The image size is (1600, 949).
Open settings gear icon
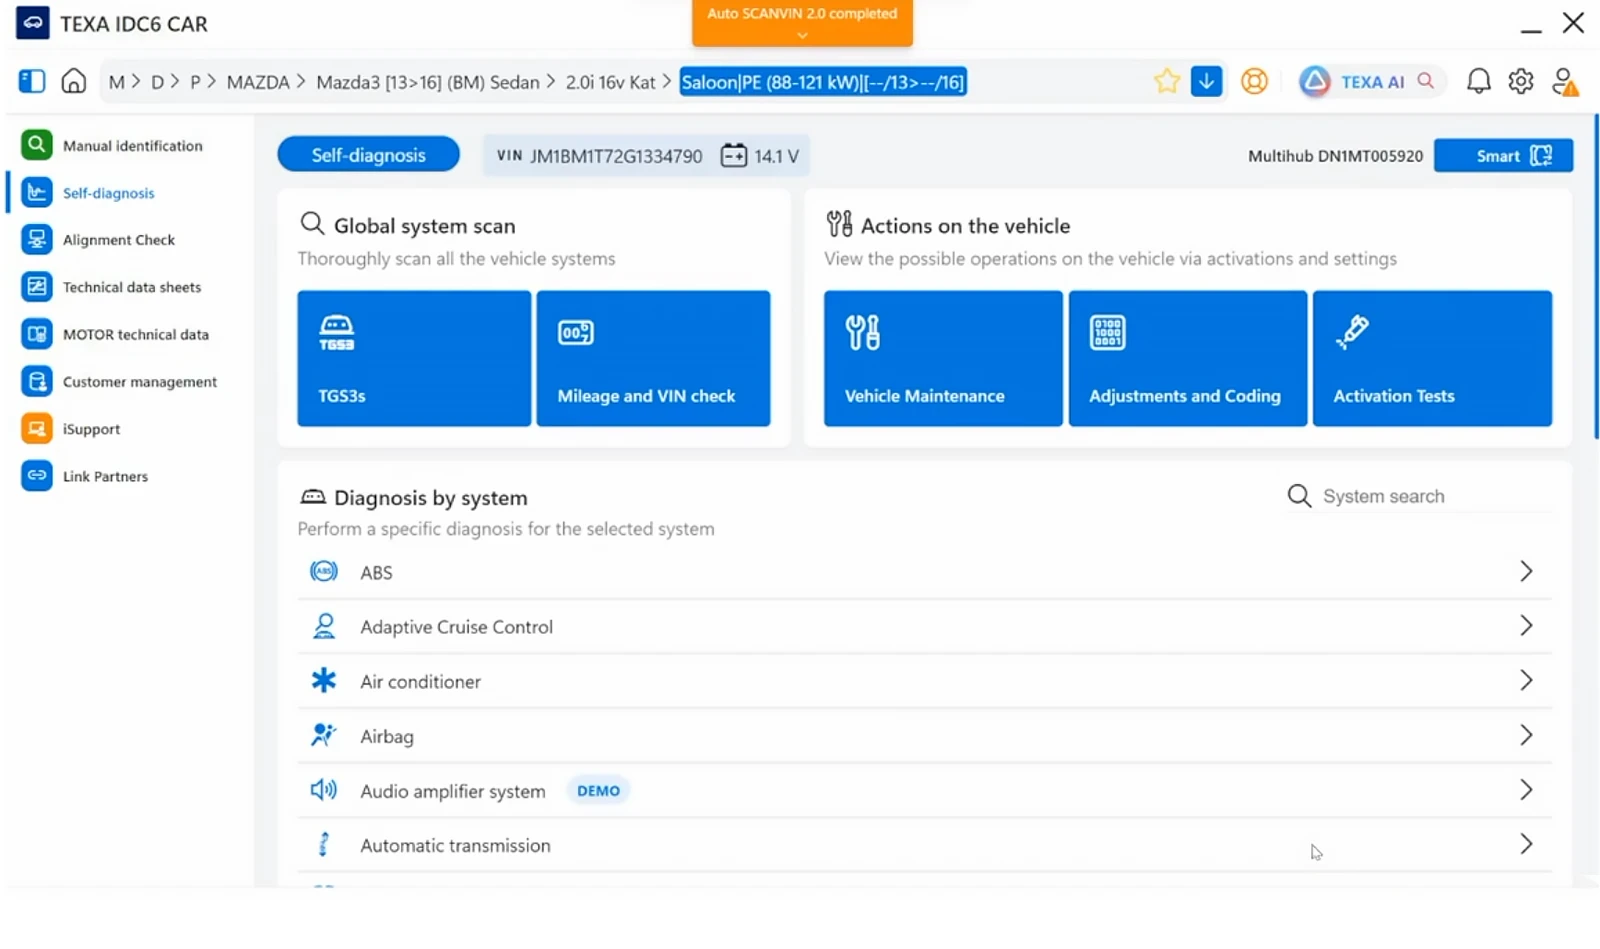[1521, 81]
